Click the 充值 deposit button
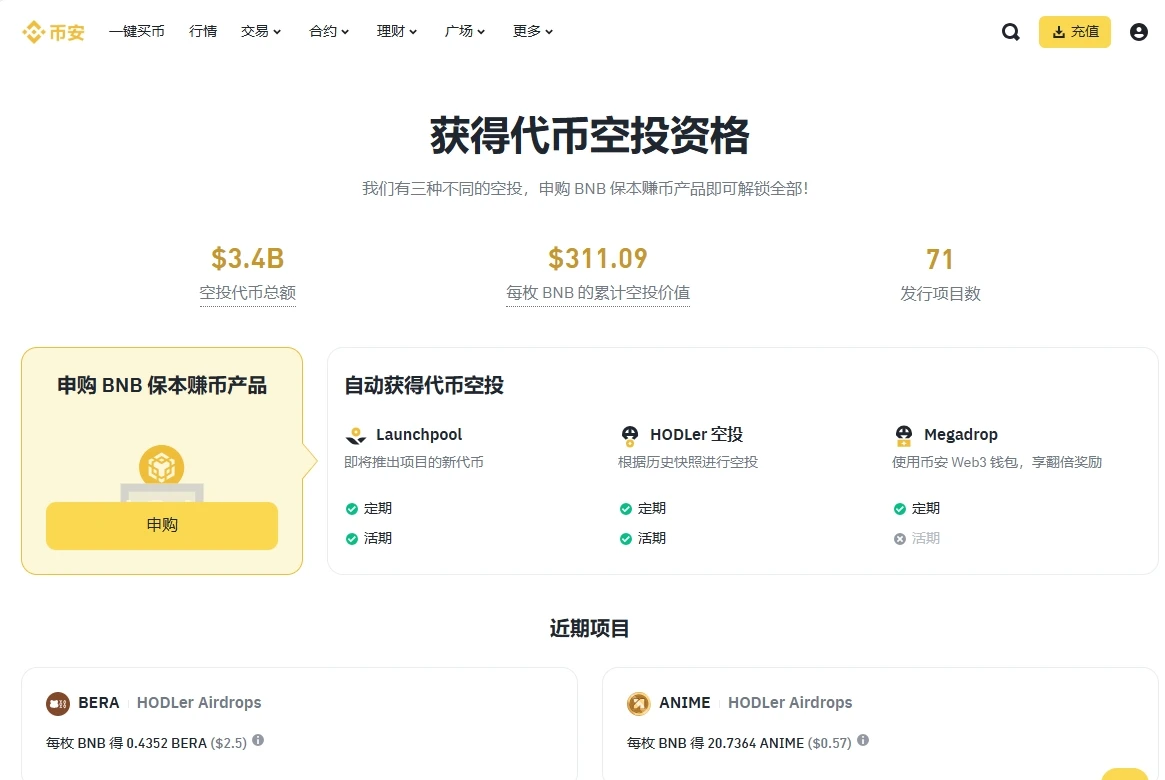The width and height of the screenshot is (1165, 780). (1074, 32)
